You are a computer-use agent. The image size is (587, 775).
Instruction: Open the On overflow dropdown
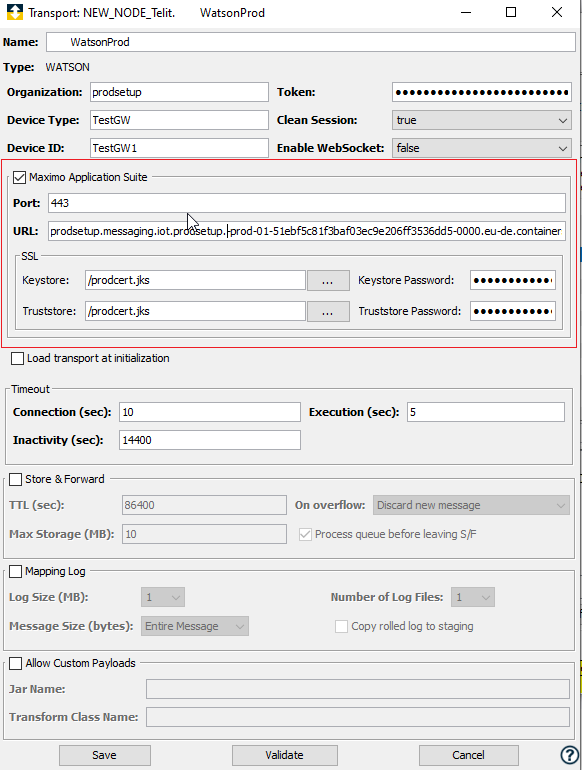coord(471,505)
